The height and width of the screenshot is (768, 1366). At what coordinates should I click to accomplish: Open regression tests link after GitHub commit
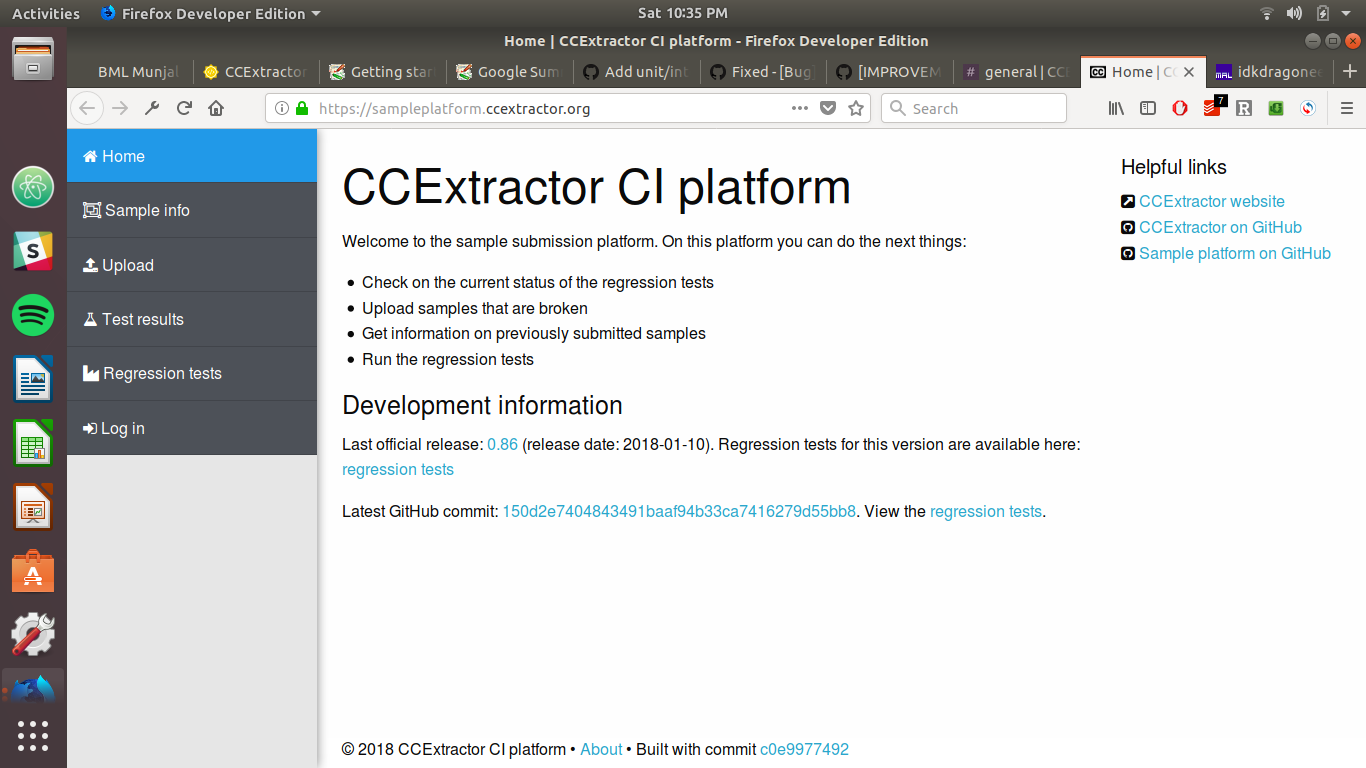coord(986,511)
